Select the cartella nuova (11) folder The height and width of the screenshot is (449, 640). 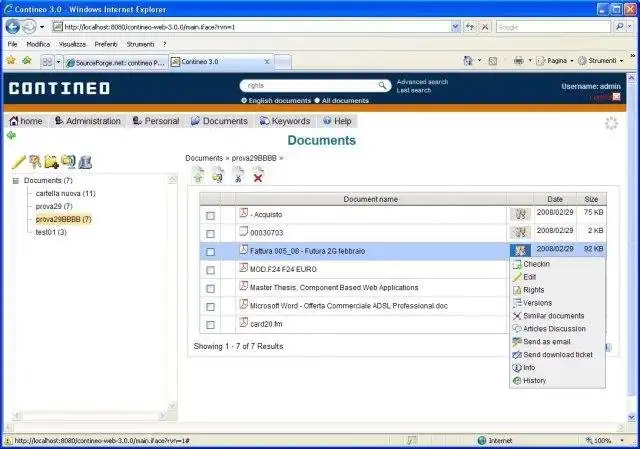(65, 193)
